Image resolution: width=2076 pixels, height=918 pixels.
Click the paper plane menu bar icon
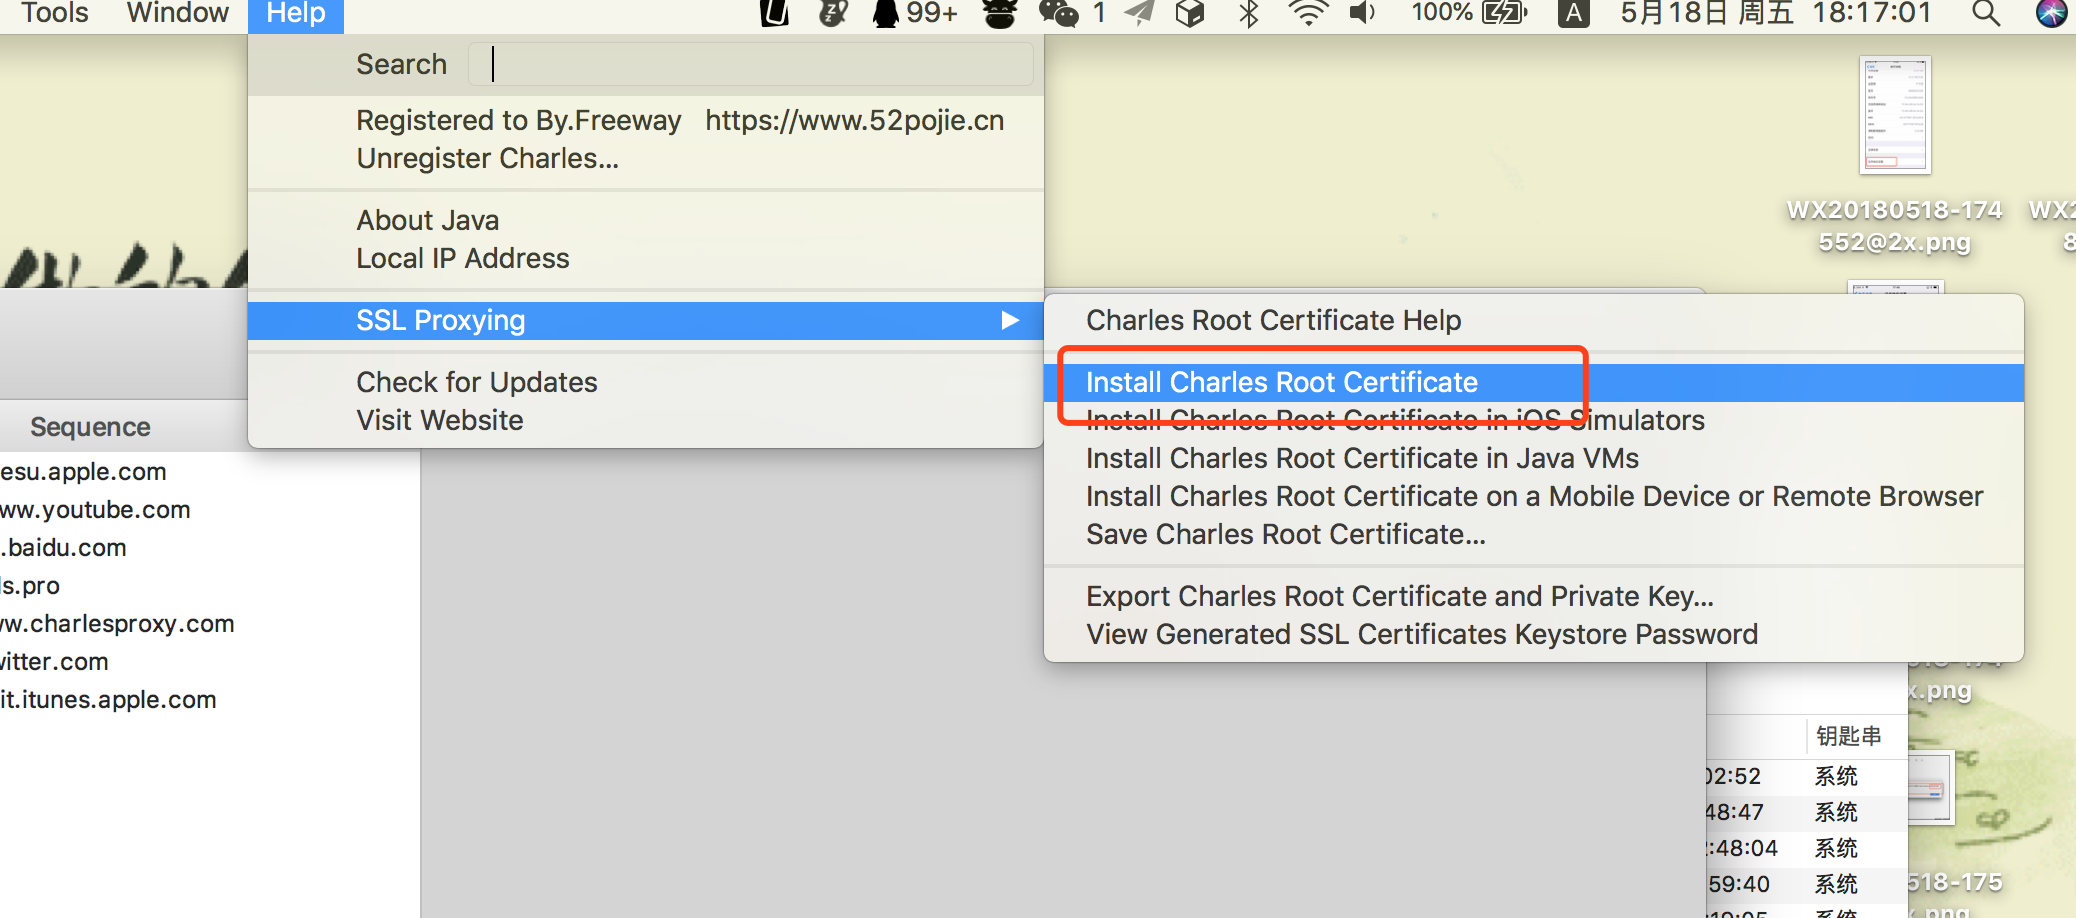click(x=1139, y=13)
